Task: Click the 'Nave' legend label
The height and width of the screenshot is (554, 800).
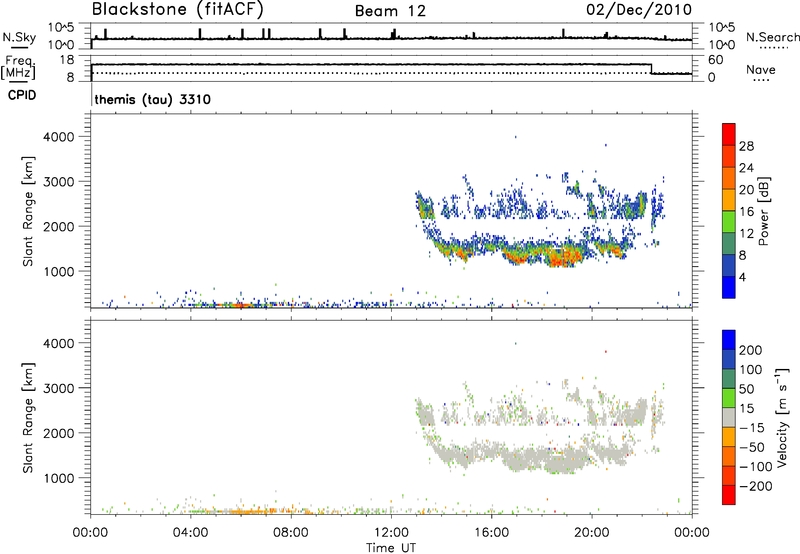Action: [761, 69]
